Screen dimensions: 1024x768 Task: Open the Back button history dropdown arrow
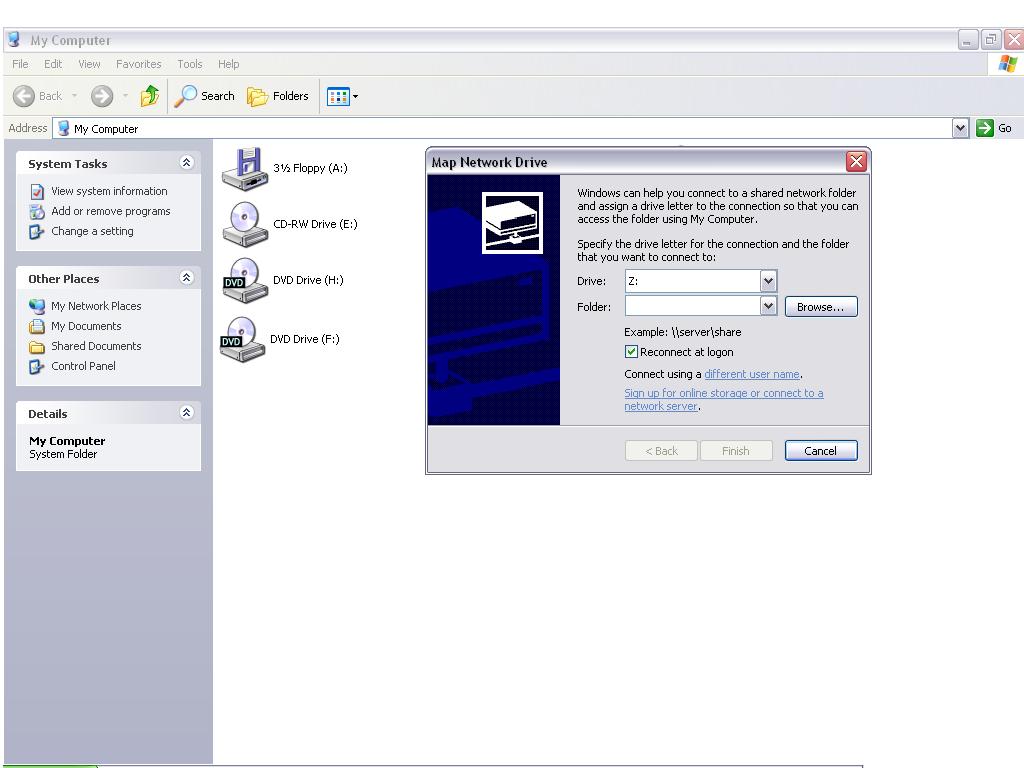(x=74, y=97)
